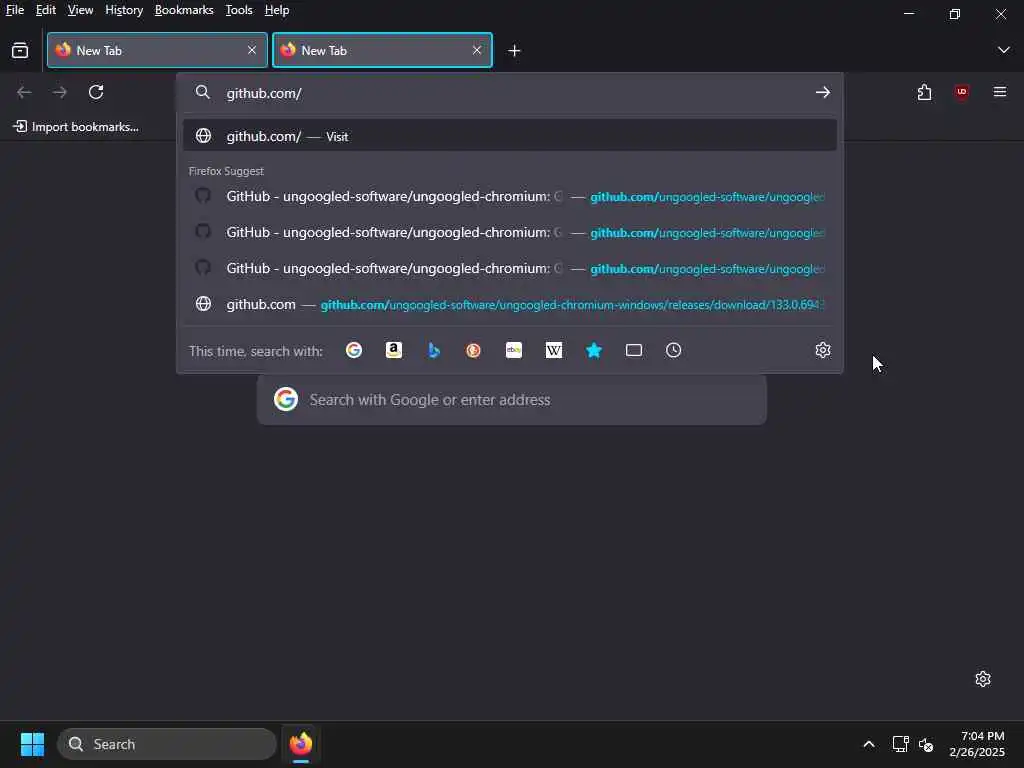This screenshot has width=1024, height=768.
Task: Open new tab page personalize gear
Action: click(x=983, y=679)
